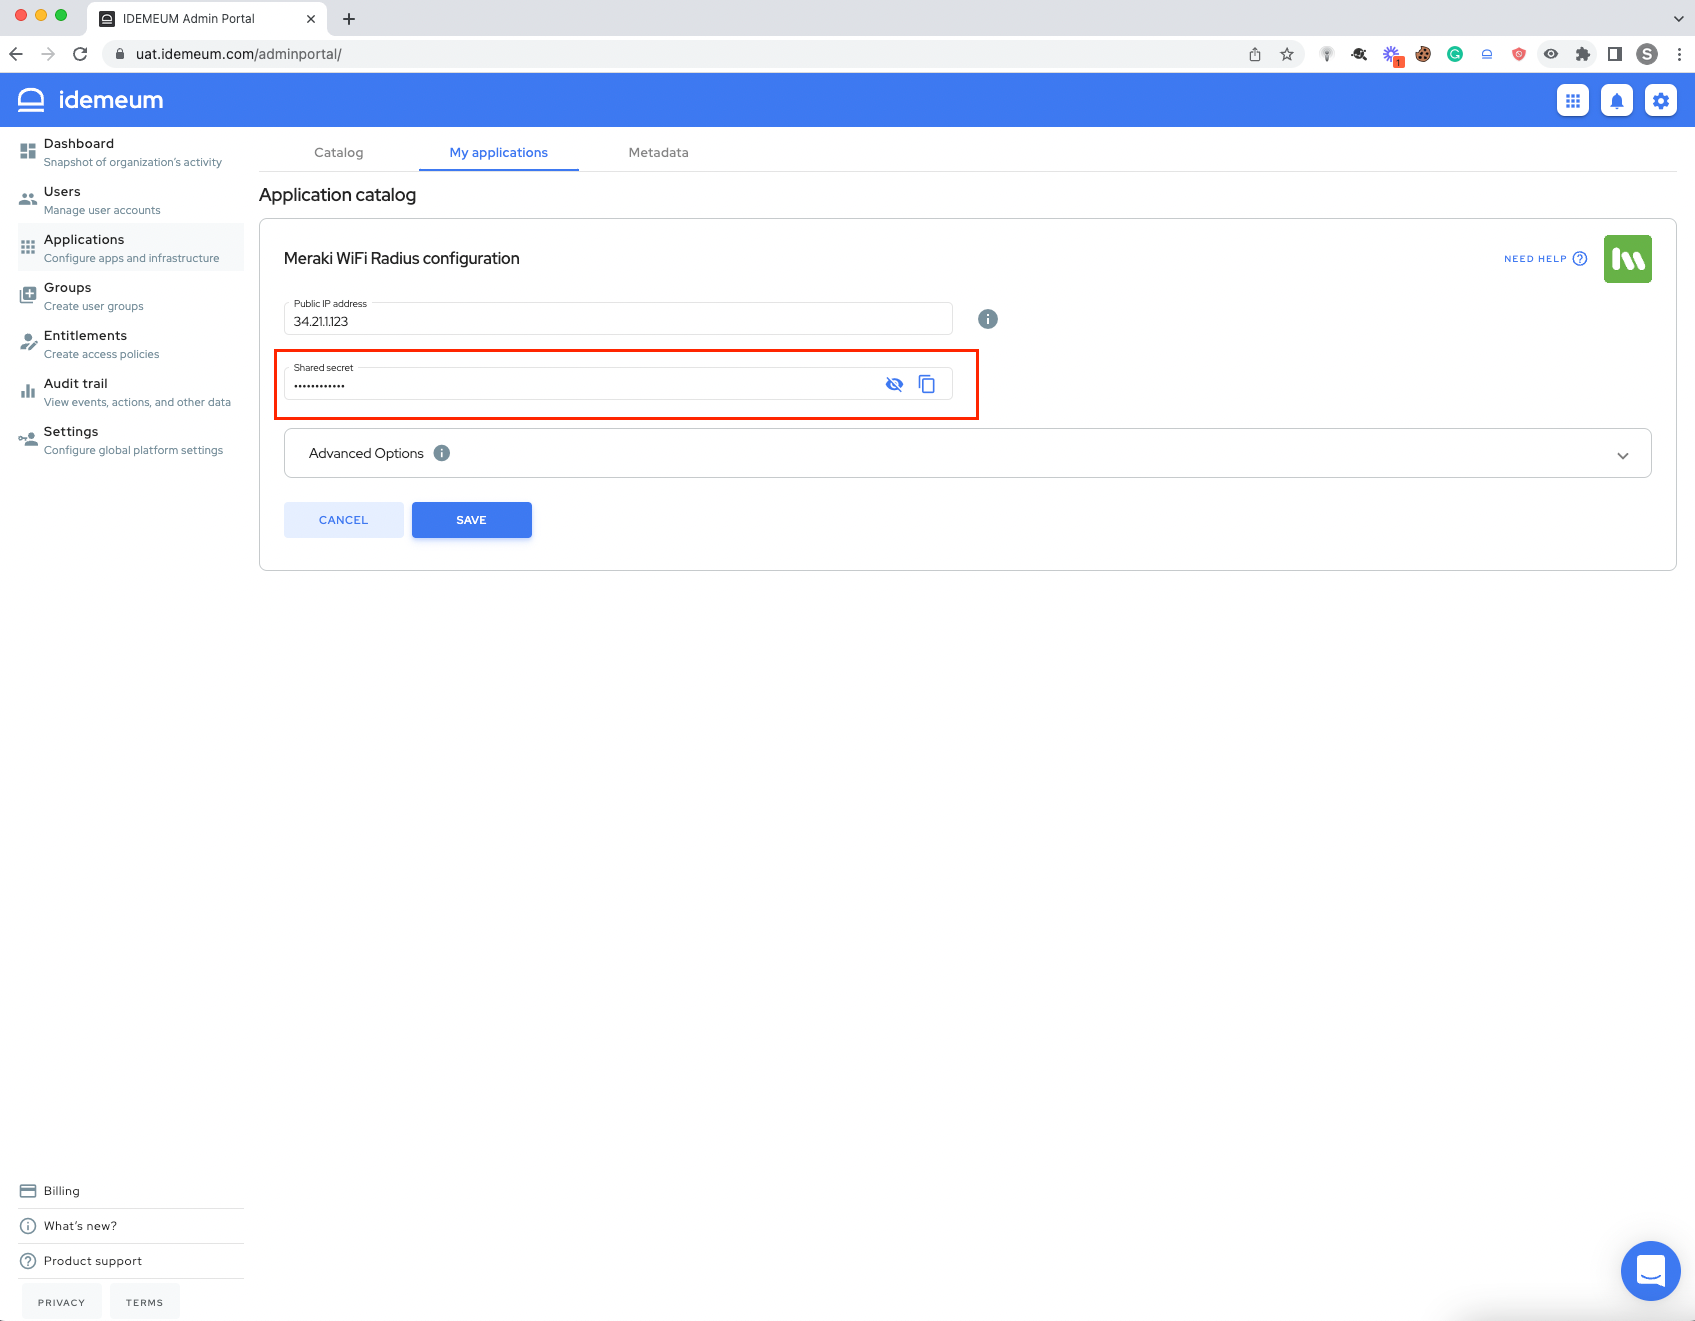Click the Public IP address field

(x=618, y=319)
